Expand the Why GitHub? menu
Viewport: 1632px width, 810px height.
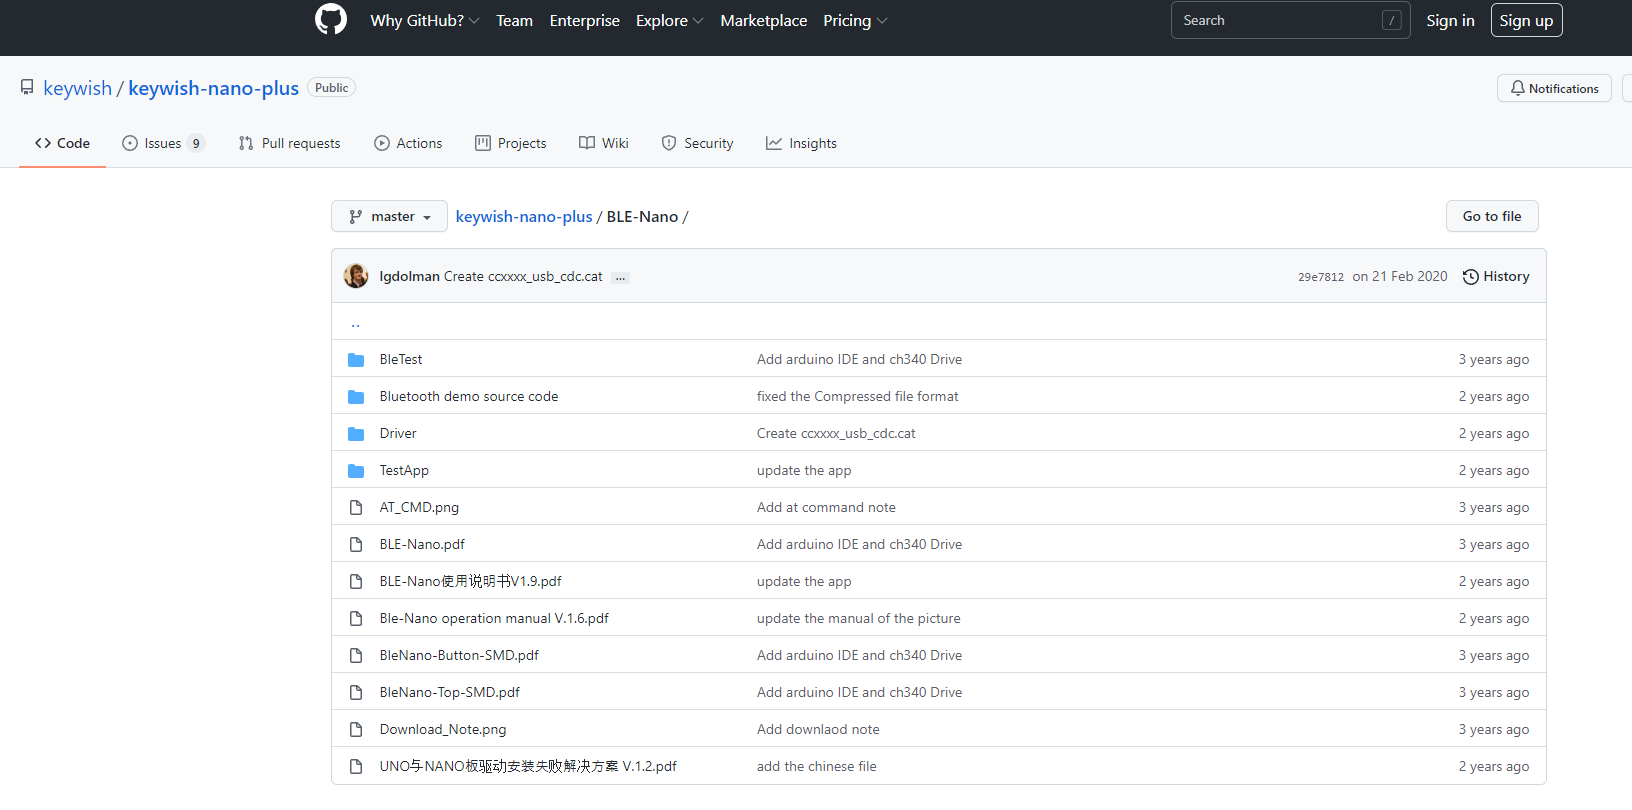click(x=425, y=20)
